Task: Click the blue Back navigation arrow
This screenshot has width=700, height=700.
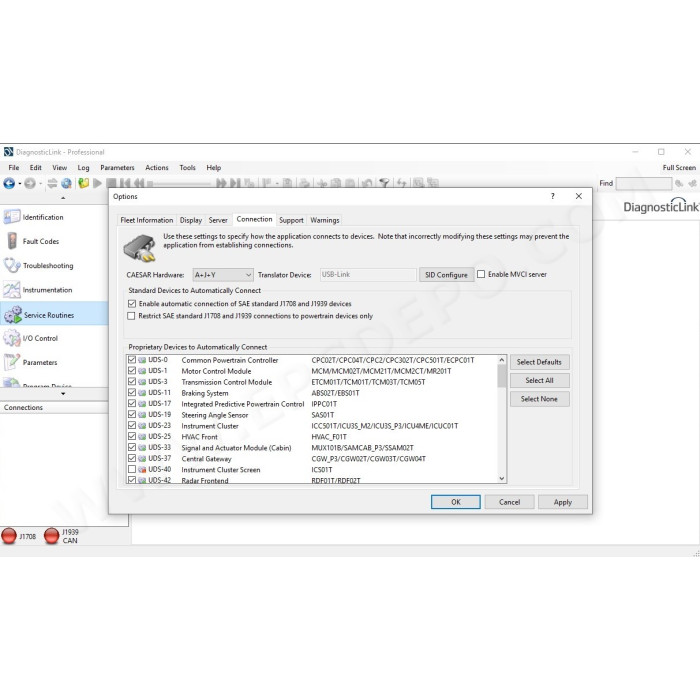Action: pos(9,183)
